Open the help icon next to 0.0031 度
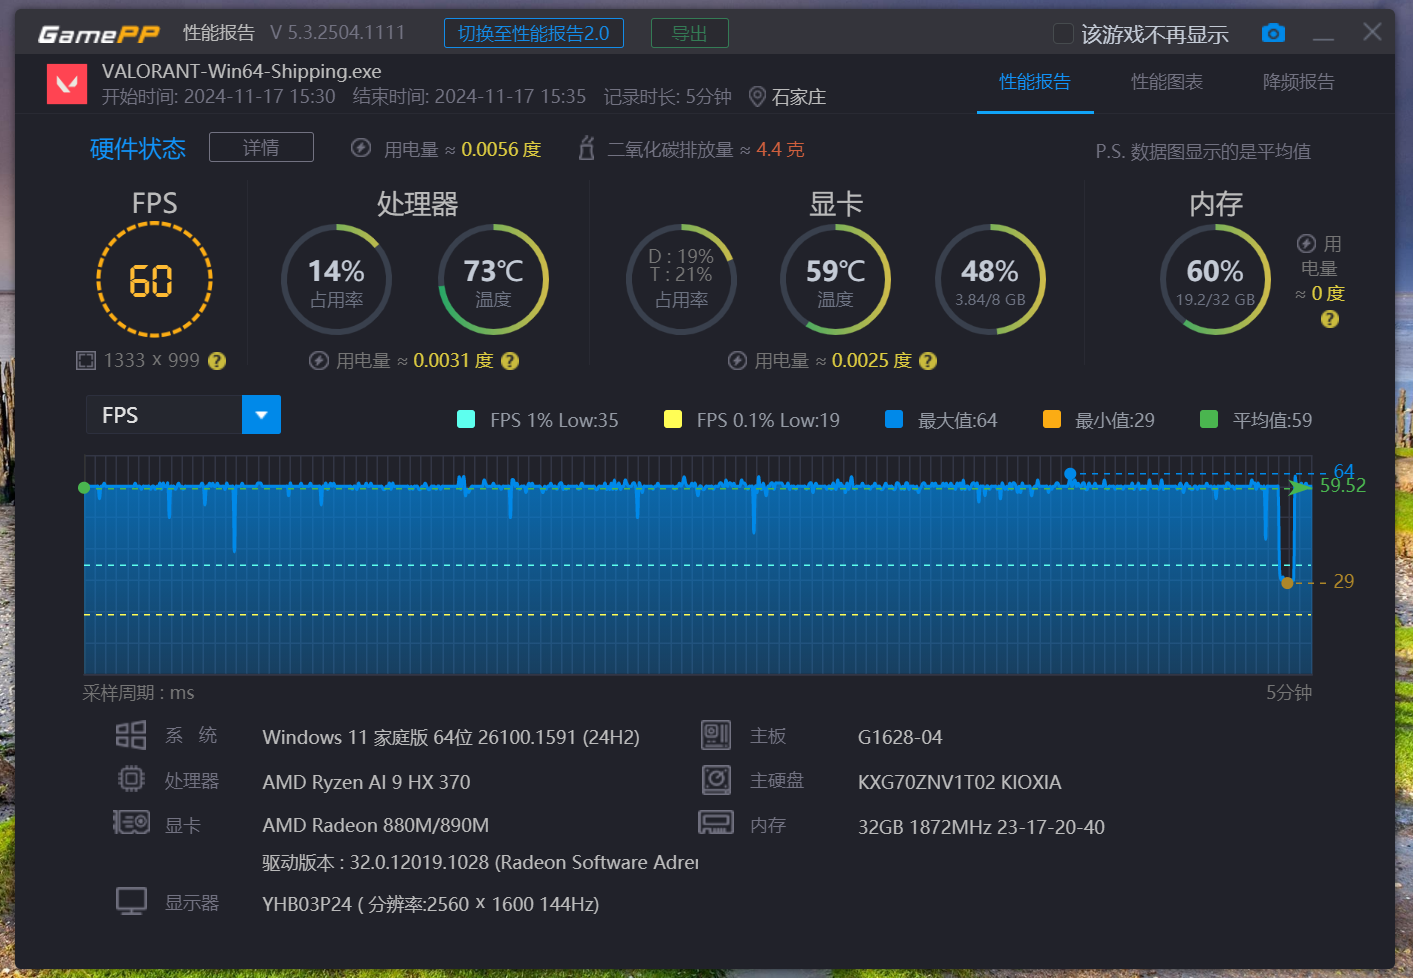 click(510, 361)
